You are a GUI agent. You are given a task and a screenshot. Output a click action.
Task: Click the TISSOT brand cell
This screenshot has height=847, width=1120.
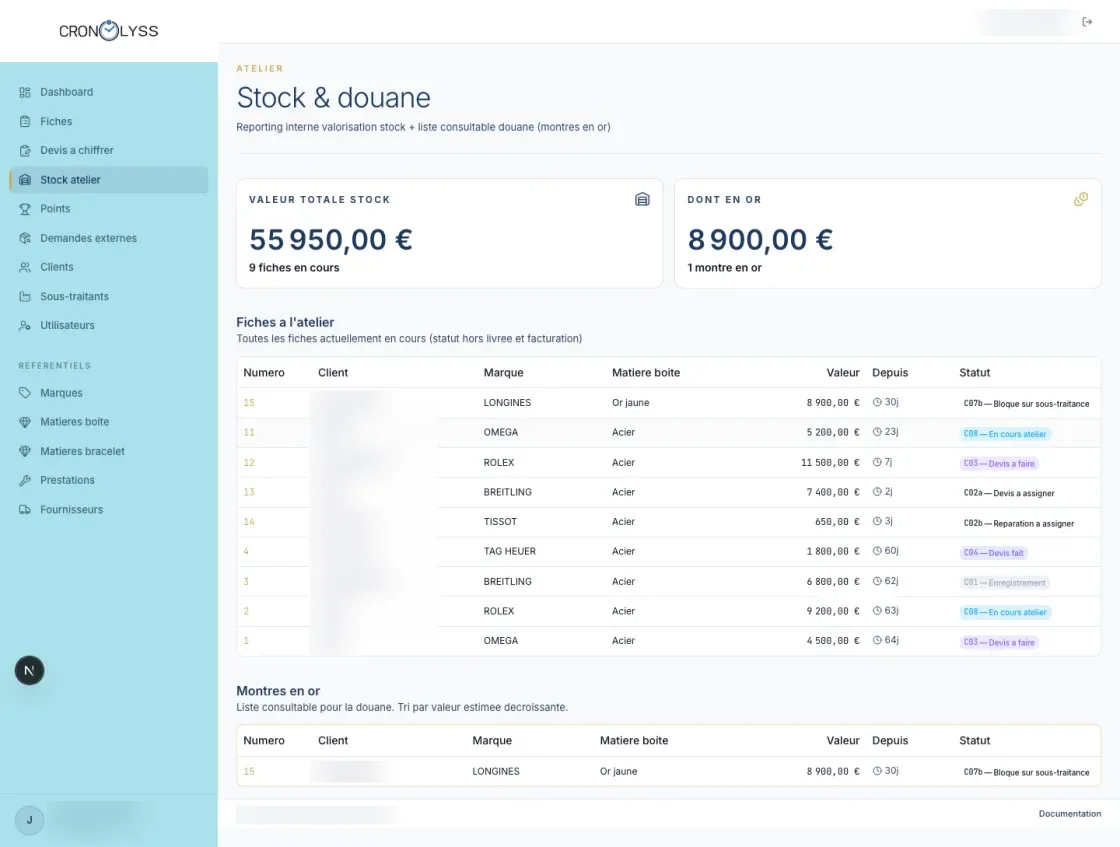tap(500, 522)
